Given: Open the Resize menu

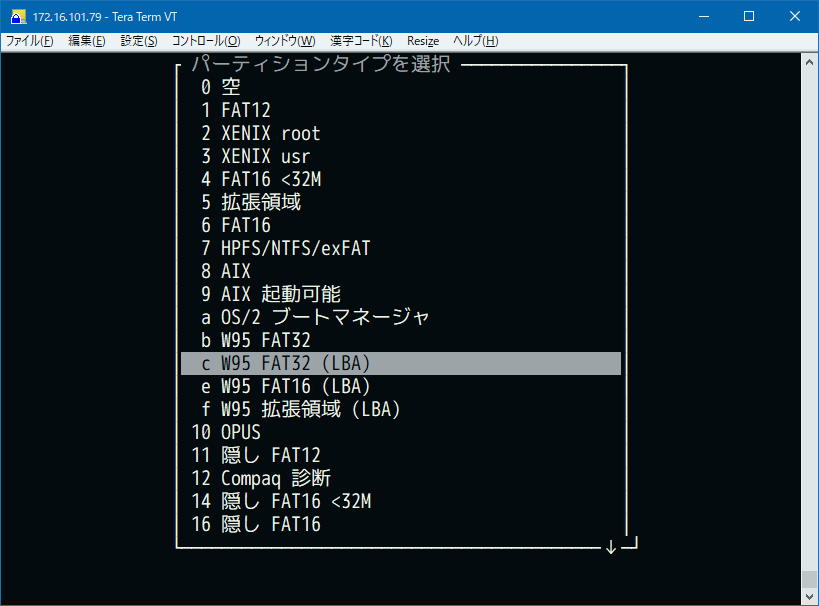Looking at the screenshot, I should [x=423, y=41].
